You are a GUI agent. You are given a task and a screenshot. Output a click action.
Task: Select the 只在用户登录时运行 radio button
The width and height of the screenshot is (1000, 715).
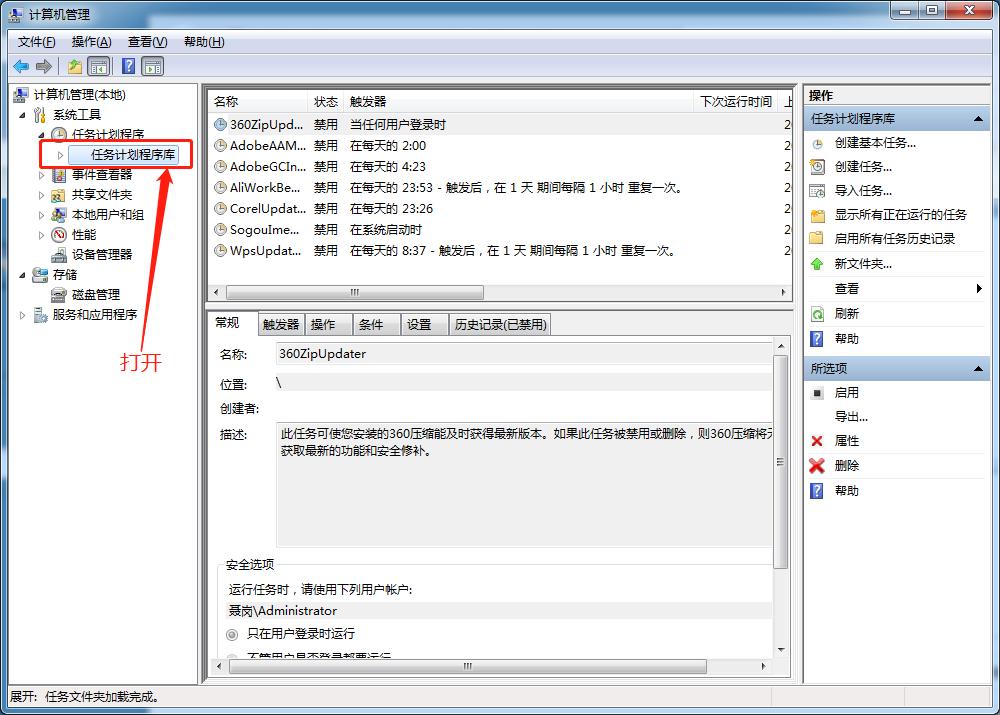point(232,635)
